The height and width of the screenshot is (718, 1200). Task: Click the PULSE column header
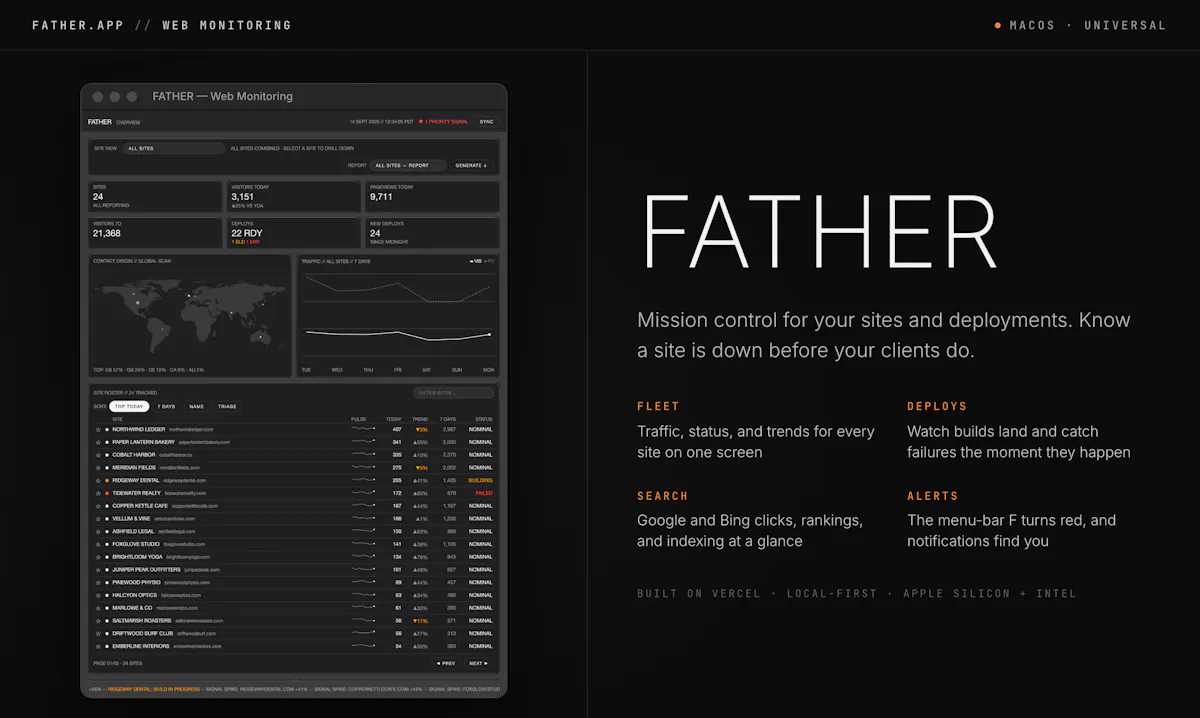(359, 419)
